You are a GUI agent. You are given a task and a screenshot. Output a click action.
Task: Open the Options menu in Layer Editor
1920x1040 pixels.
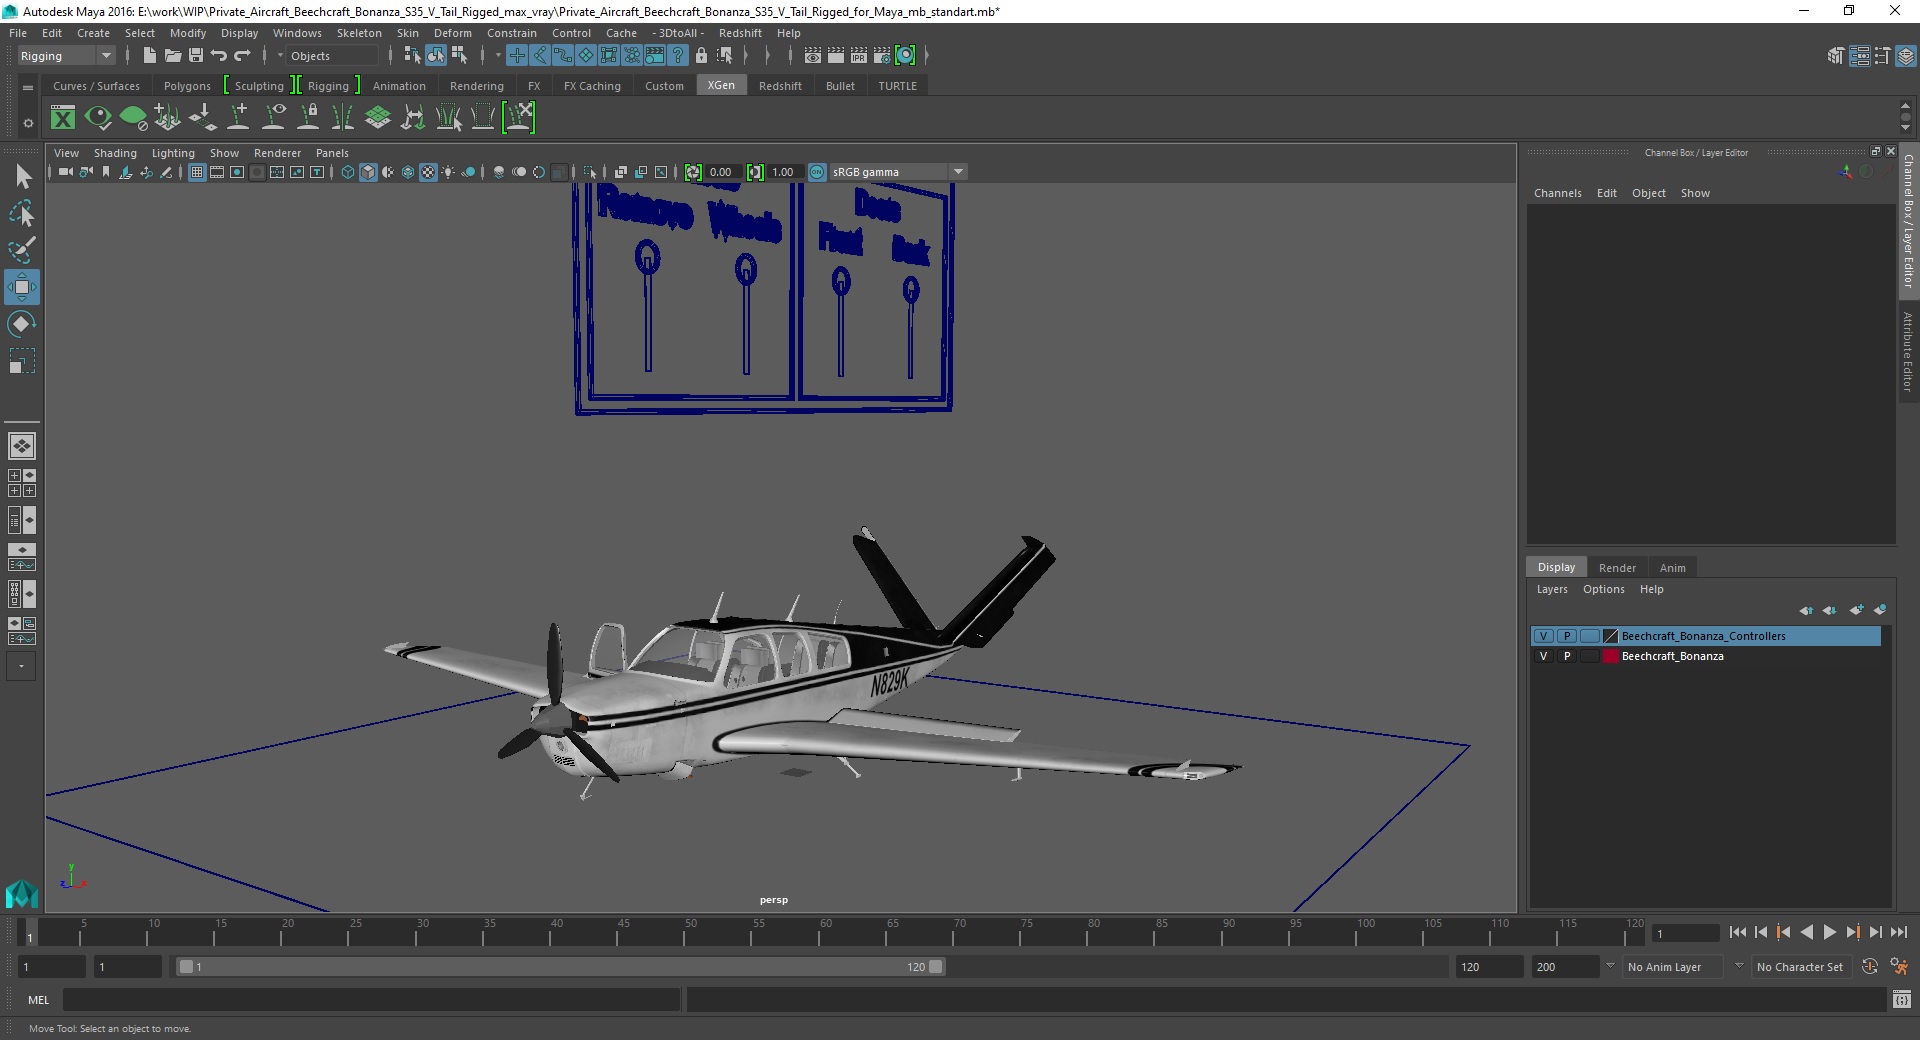(1603, 589)
